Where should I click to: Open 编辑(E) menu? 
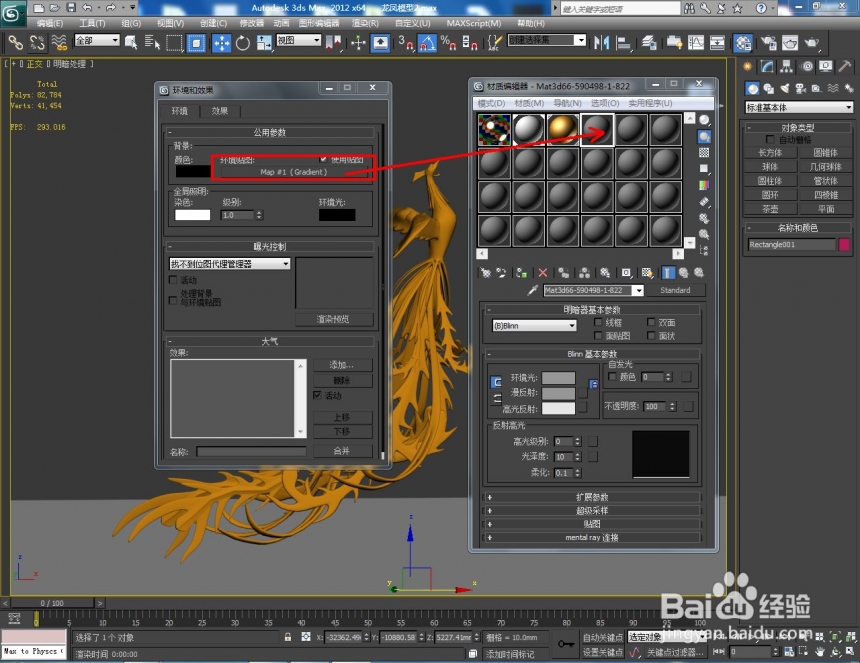pyautogui.click(x=49, y=23)
